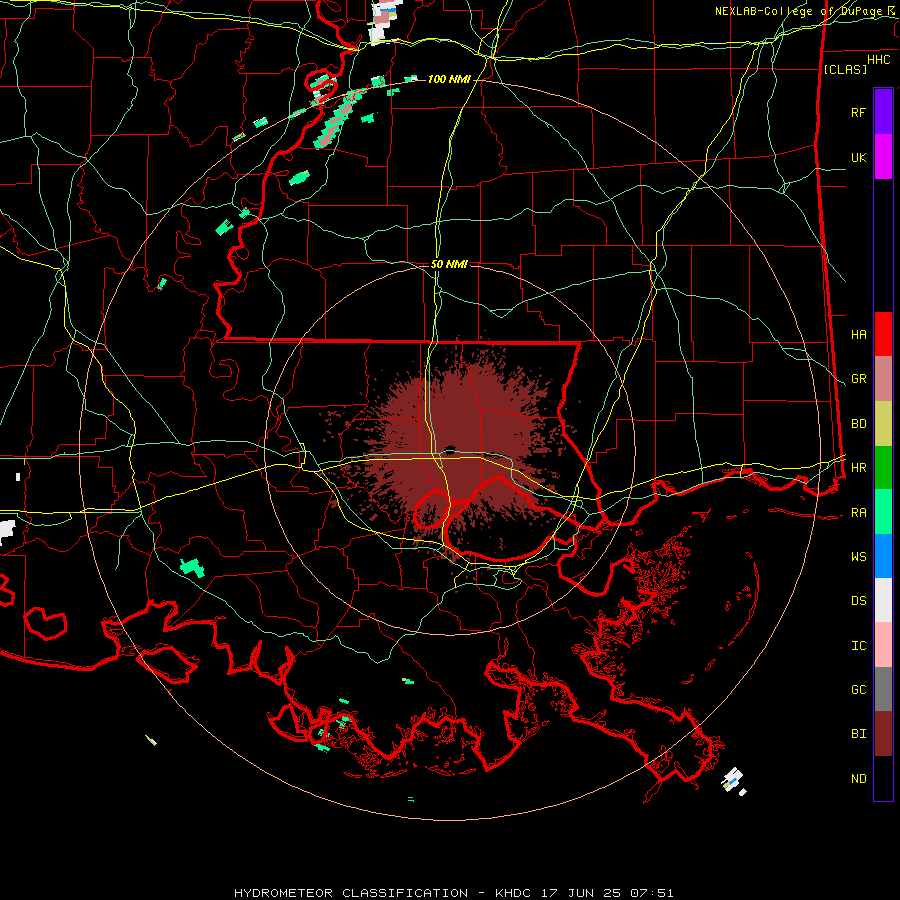Click the green rain echo in southwest Louisiana
This screenshot has height=900, width=900.
pos(193,567)
